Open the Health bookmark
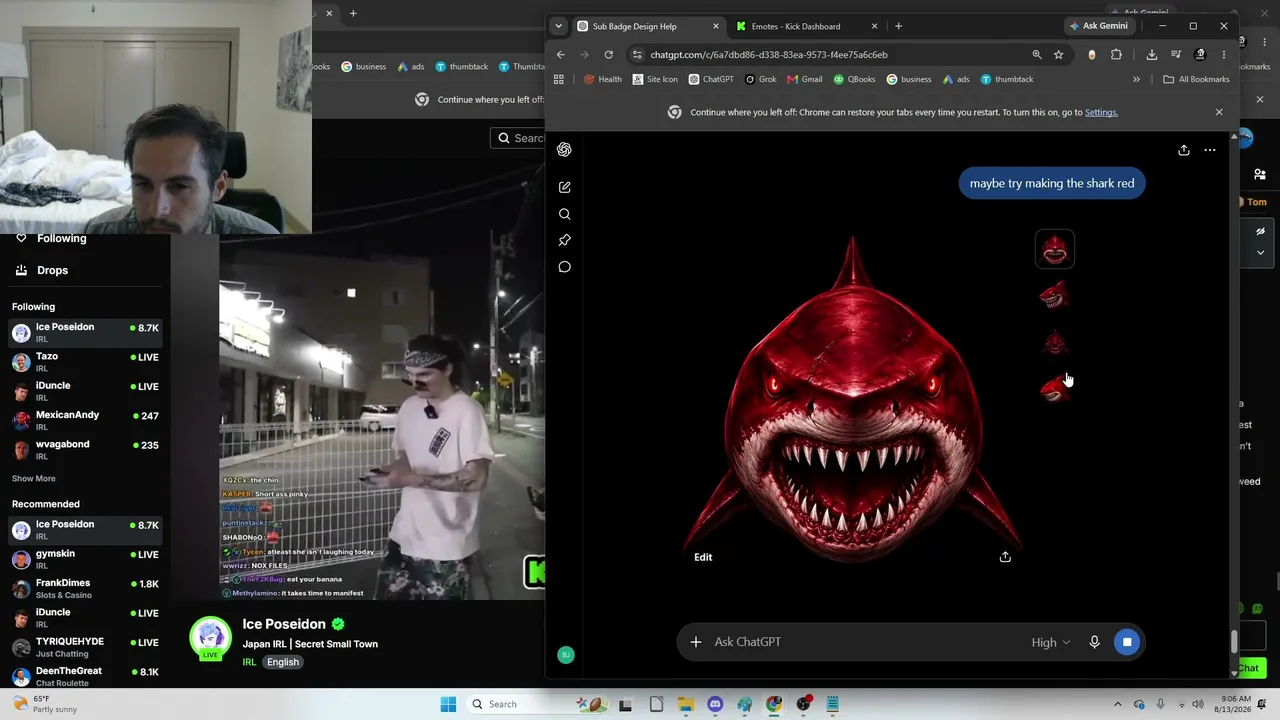This screenshot has height=720, width=1280. 603,79
